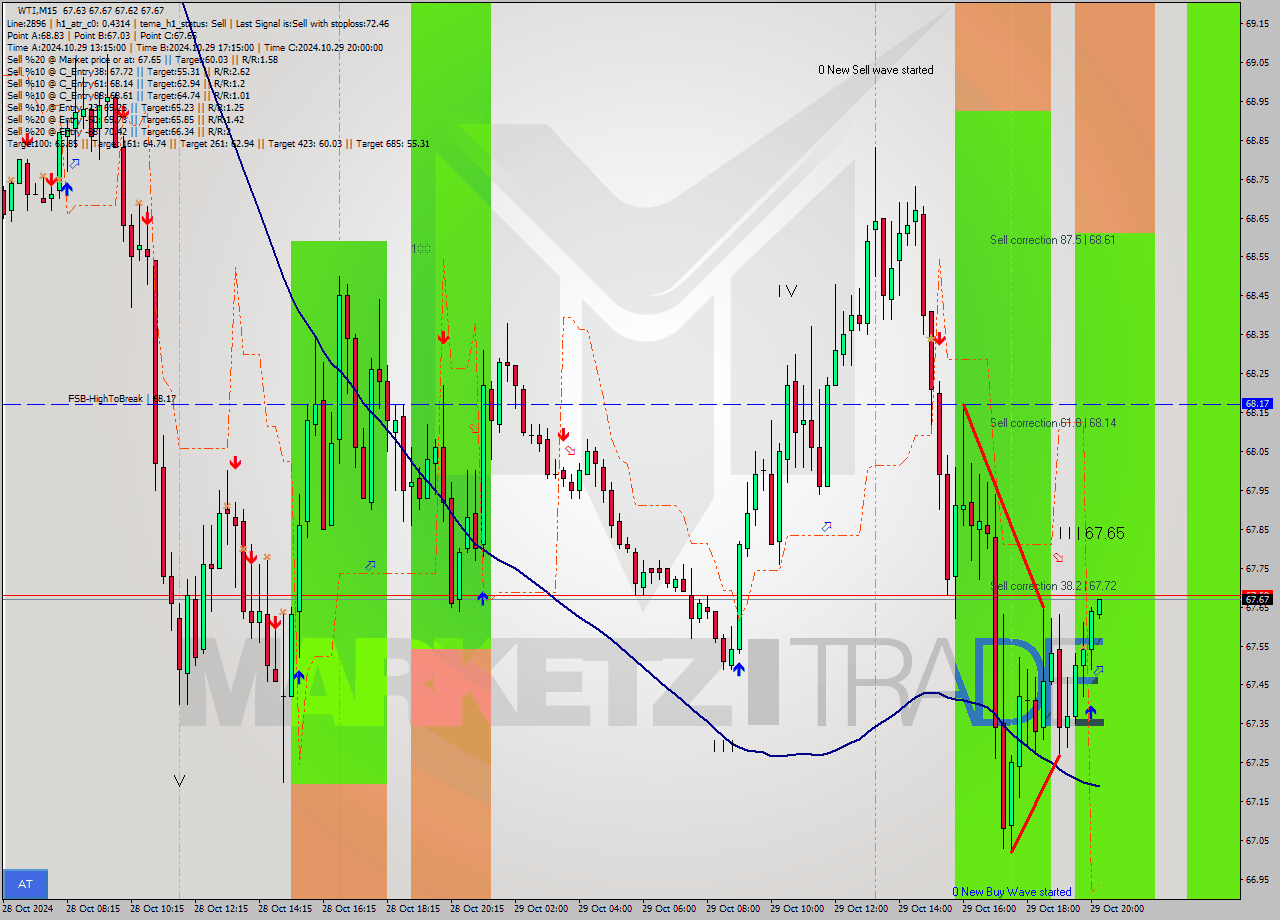Viewport: 1280px width, 920px height.
Task: Click the 66.95 price axis label
Action: [1257, 880]
